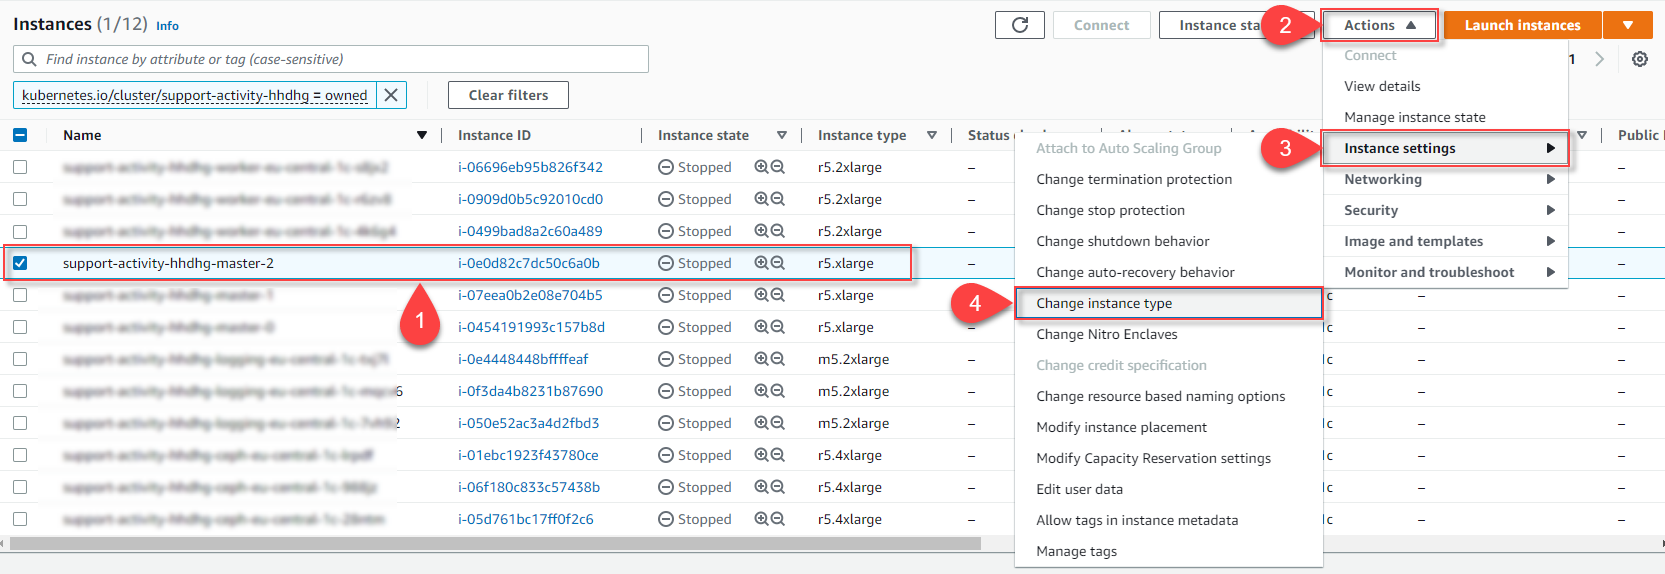Refresh the instances list
Viewport: 1665px width, 574px height.
point(1020,25)
